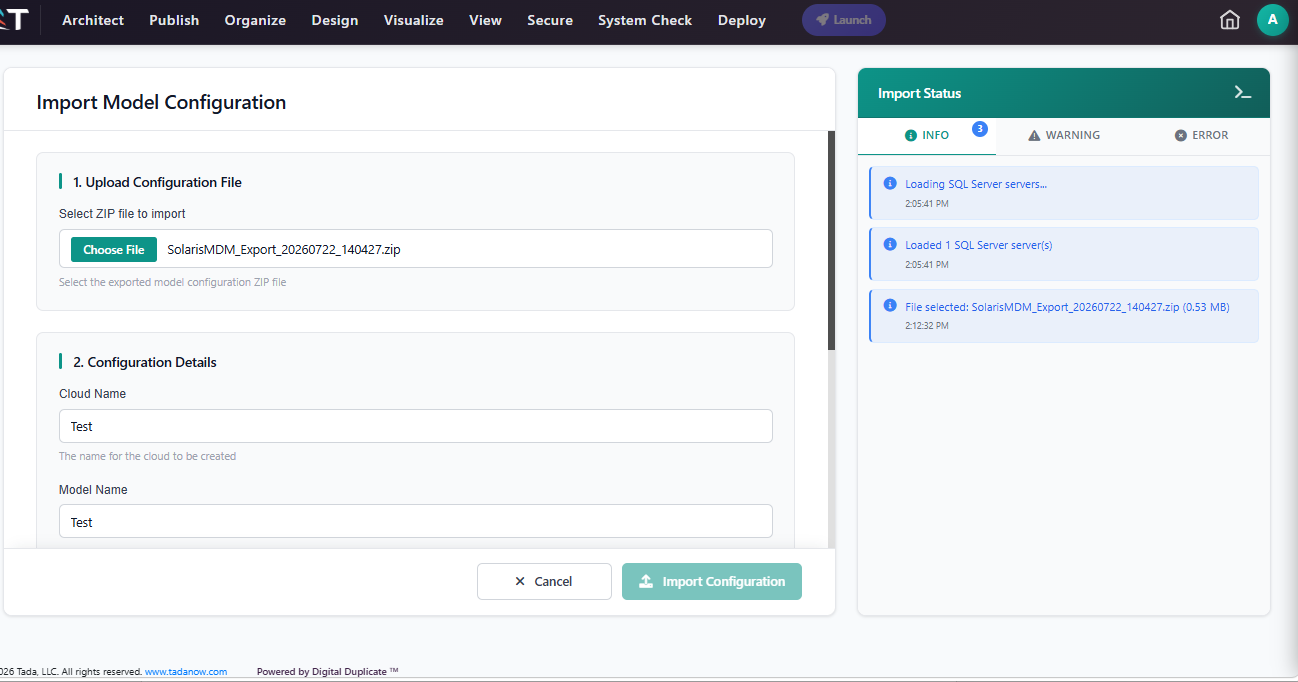
Task: Open the Secure menu
Action: pos(550,20)
